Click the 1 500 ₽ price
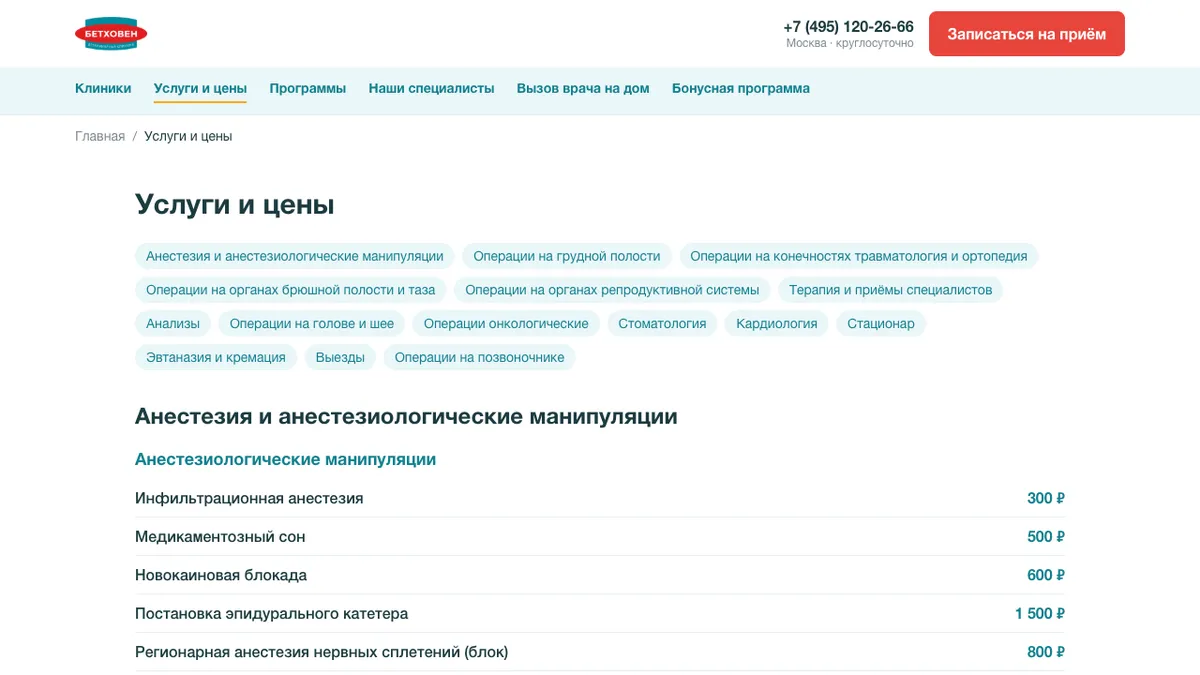Viewport: 1200px width, 675px height. 1040,613
